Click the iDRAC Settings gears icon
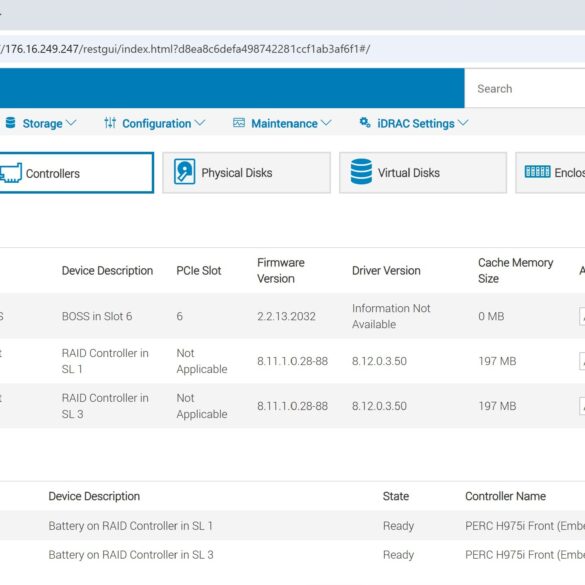Screen dimensions: 585x585 (x=365, y=122)
